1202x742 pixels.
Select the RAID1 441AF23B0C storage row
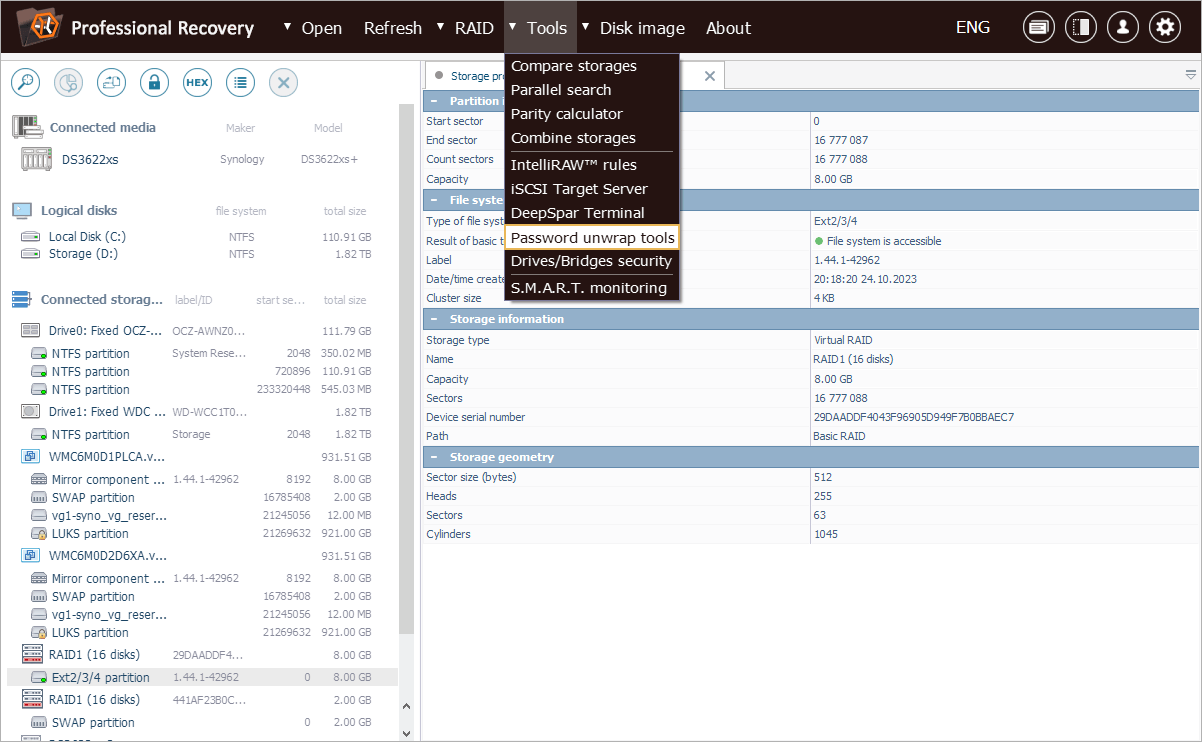point(202,700)
